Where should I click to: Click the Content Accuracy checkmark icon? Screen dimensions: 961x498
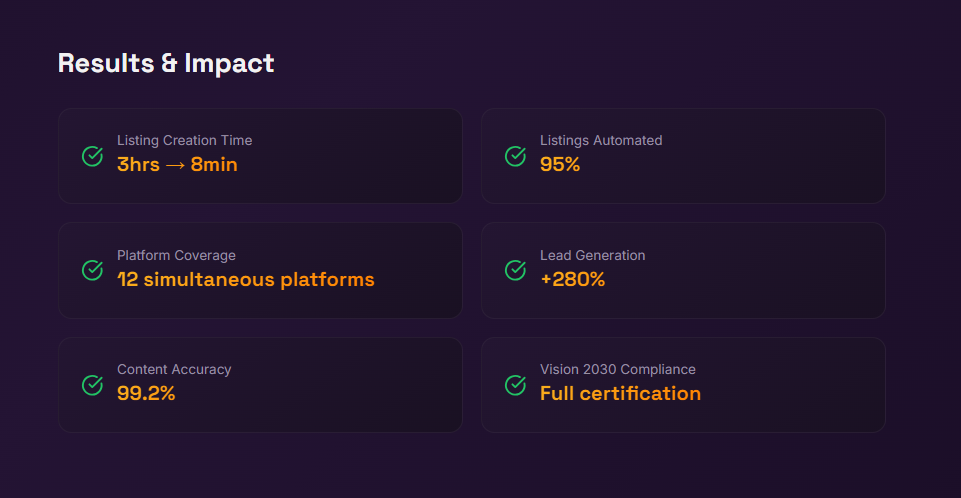click(x=92, y=385)
